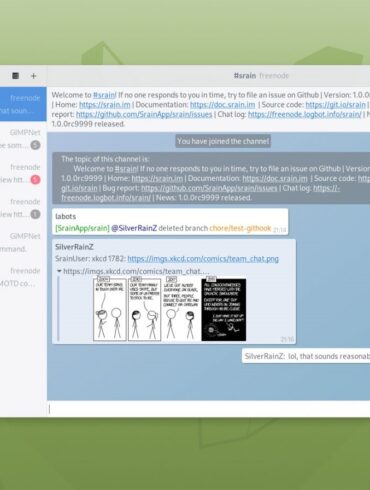Image resolution: width=370 pixels, height=490 pixels.
Task: Focus the message input field
Action: [x=209, y=409]
